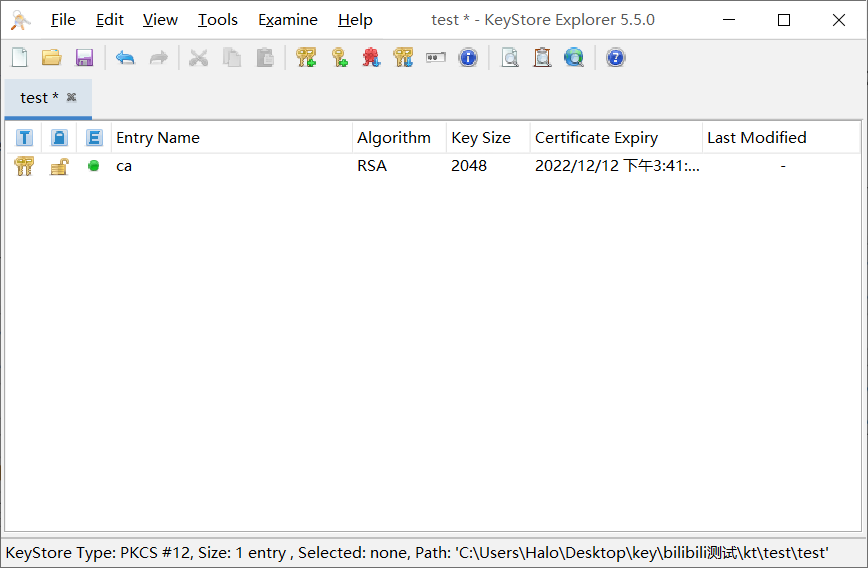Click the Cut scissors icon
This screenshot has height=568, width=868.
click(199, 58)
